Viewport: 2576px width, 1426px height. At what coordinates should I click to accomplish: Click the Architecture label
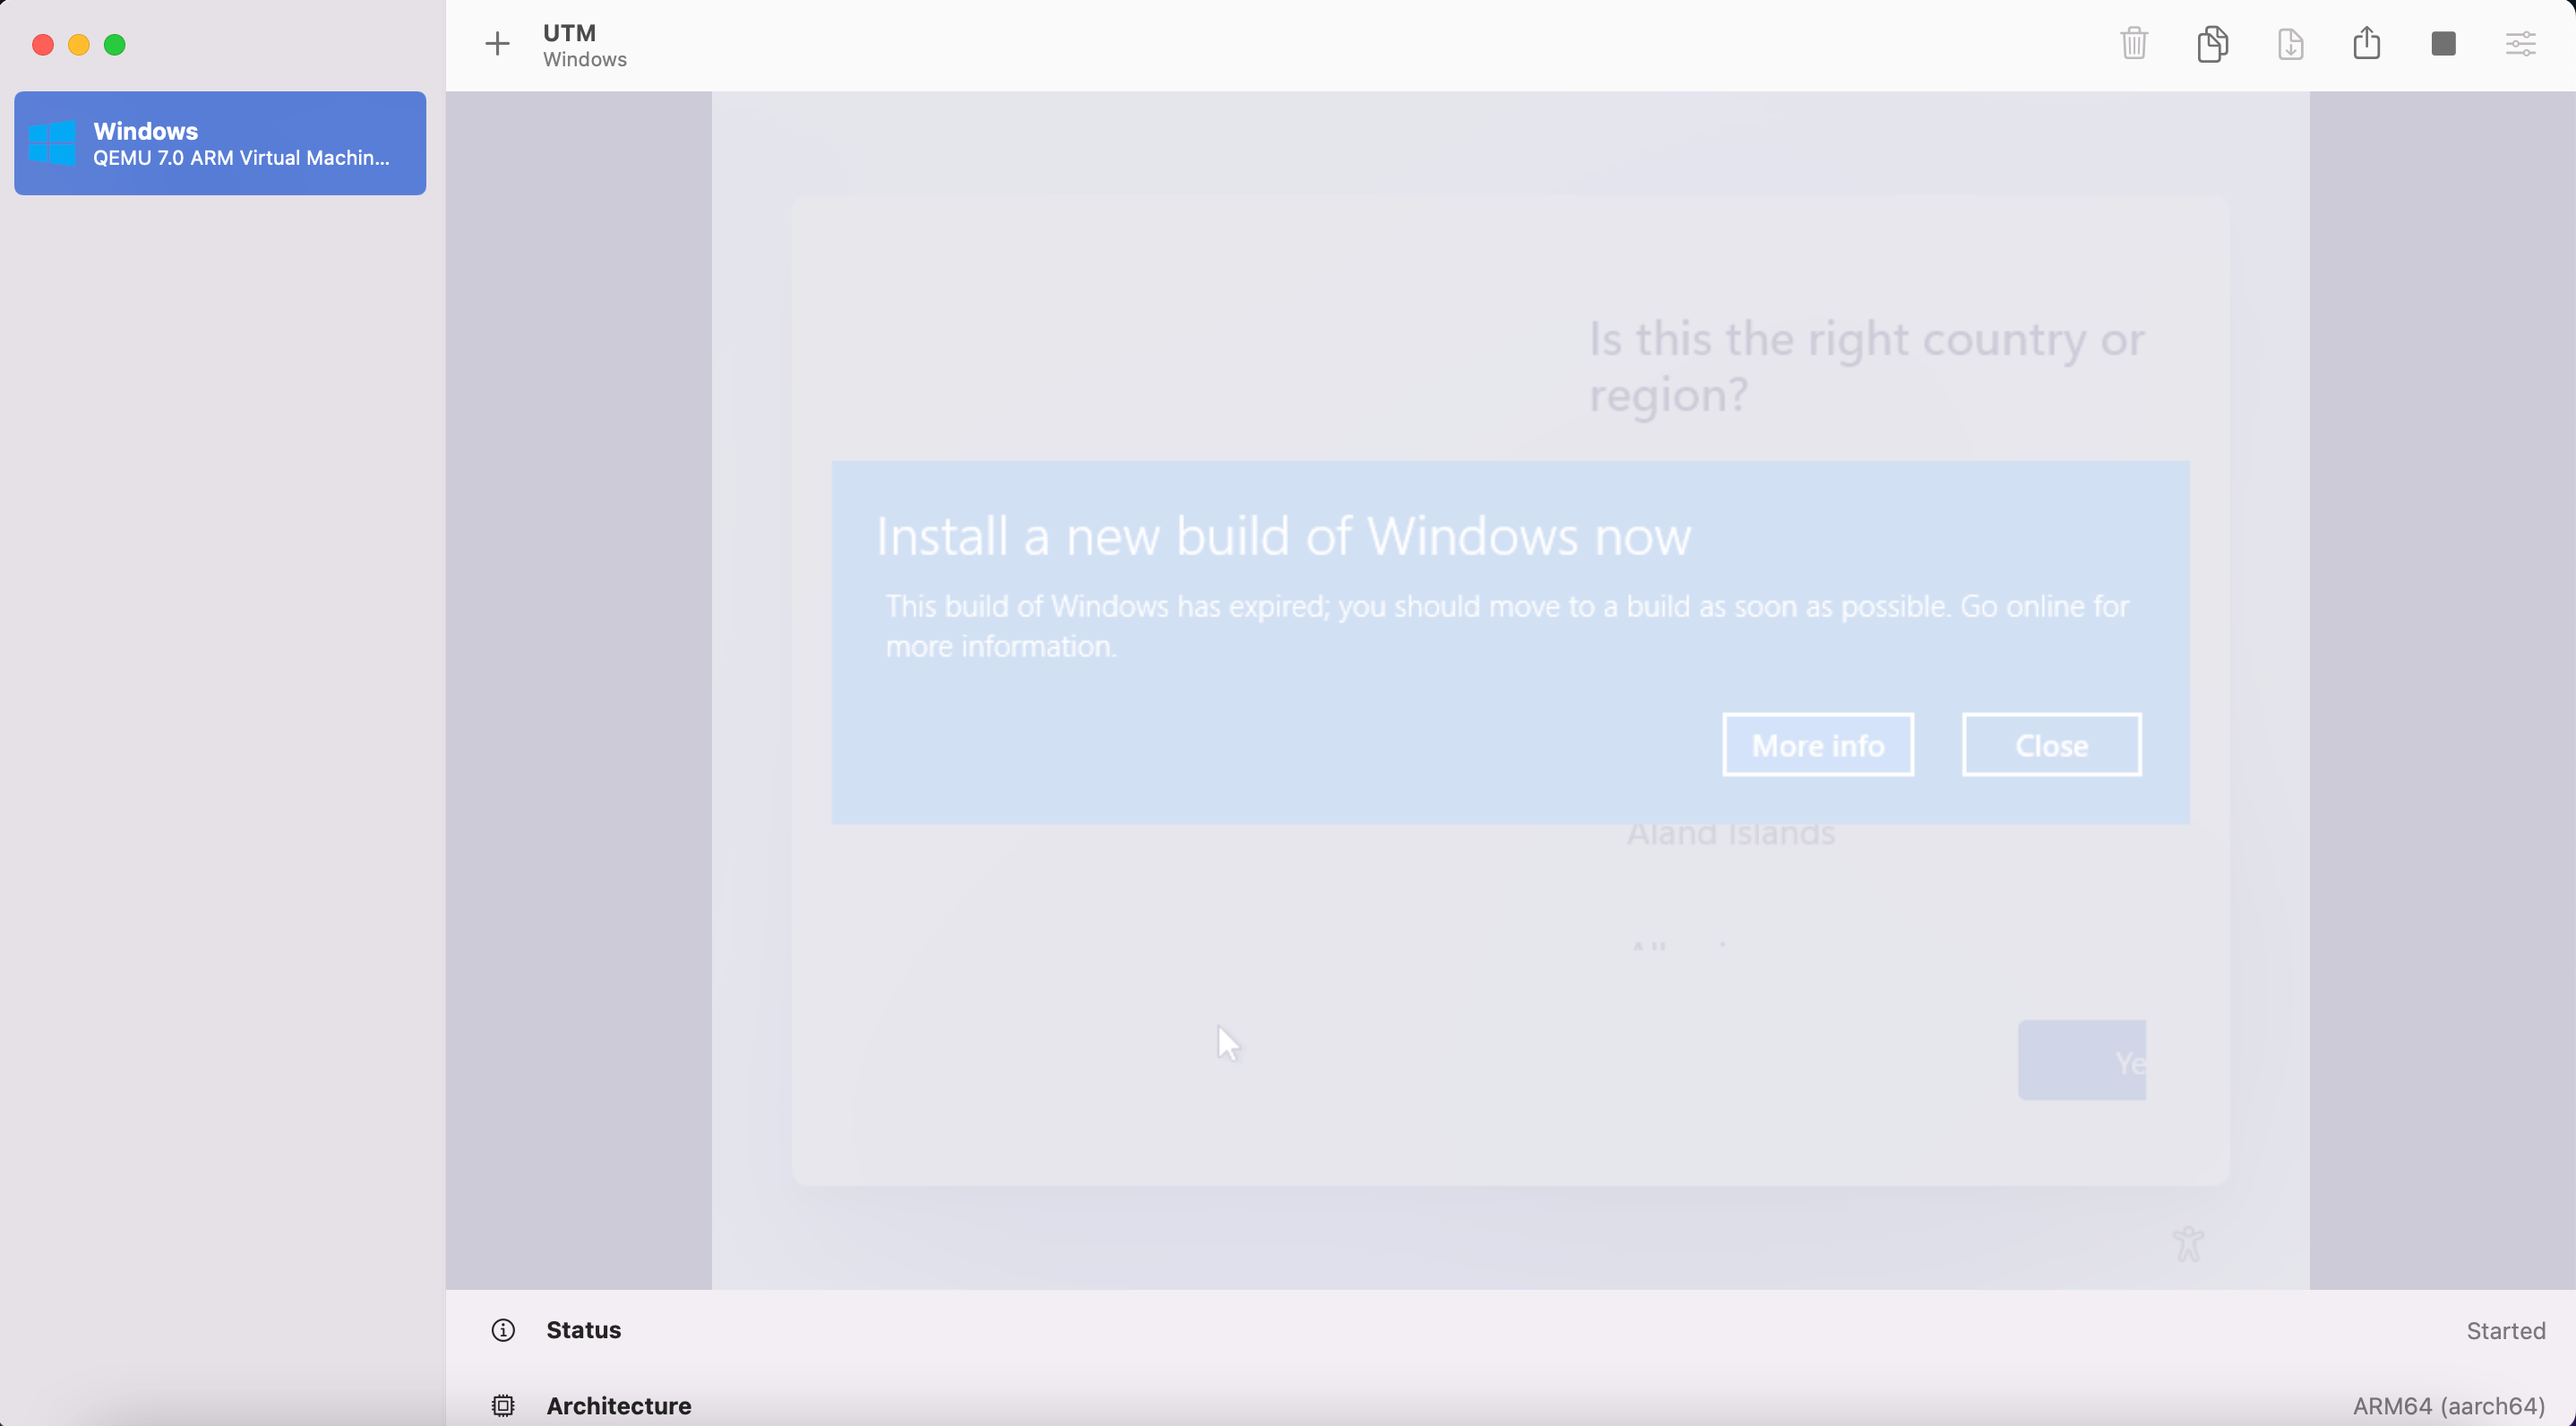[619, 1406]
